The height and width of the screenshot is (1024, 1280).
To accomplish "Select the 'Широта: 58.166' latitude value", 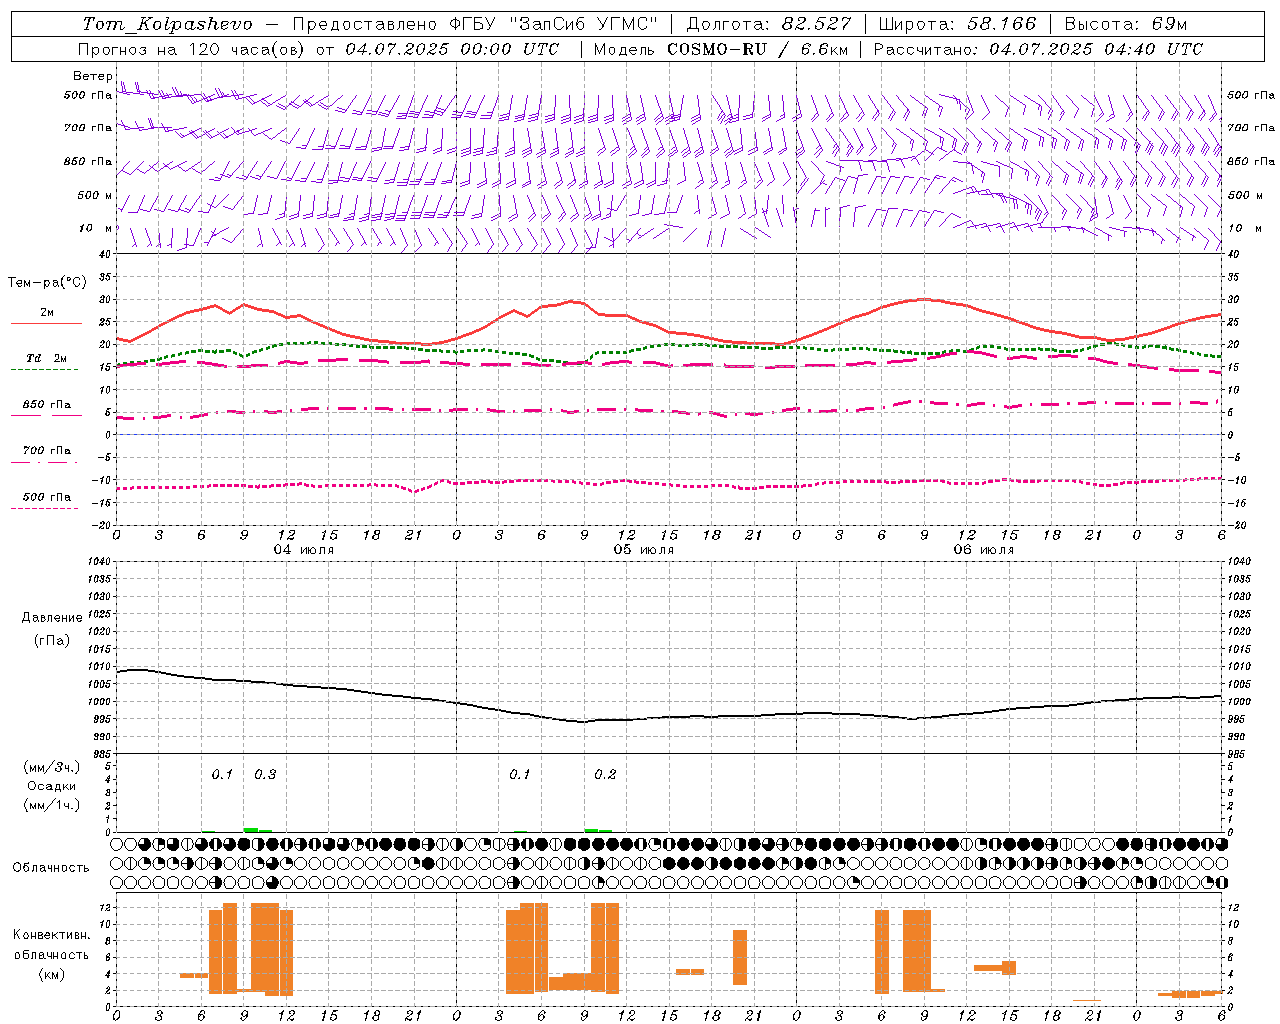I will point(958,24).
